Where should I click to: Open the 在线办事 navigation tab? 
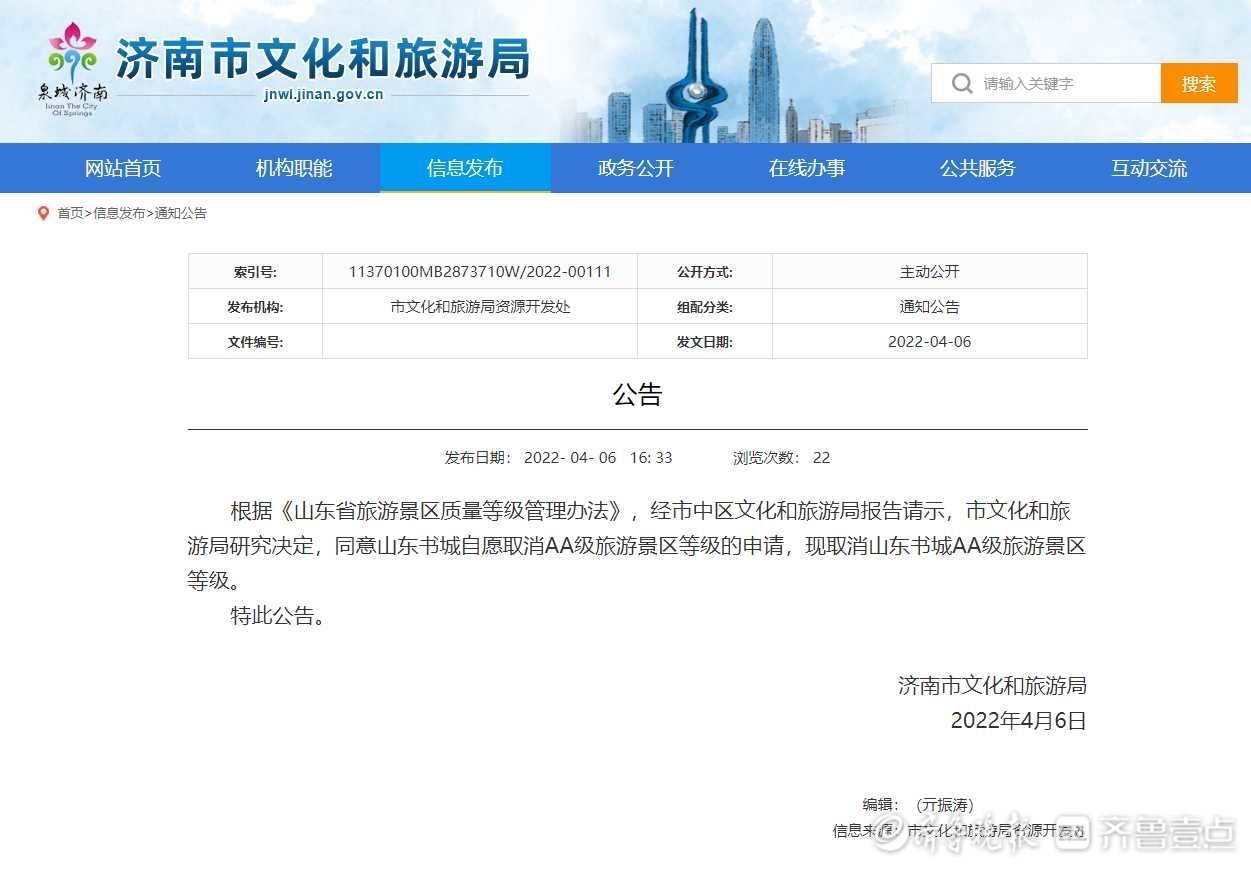(807, 168)
